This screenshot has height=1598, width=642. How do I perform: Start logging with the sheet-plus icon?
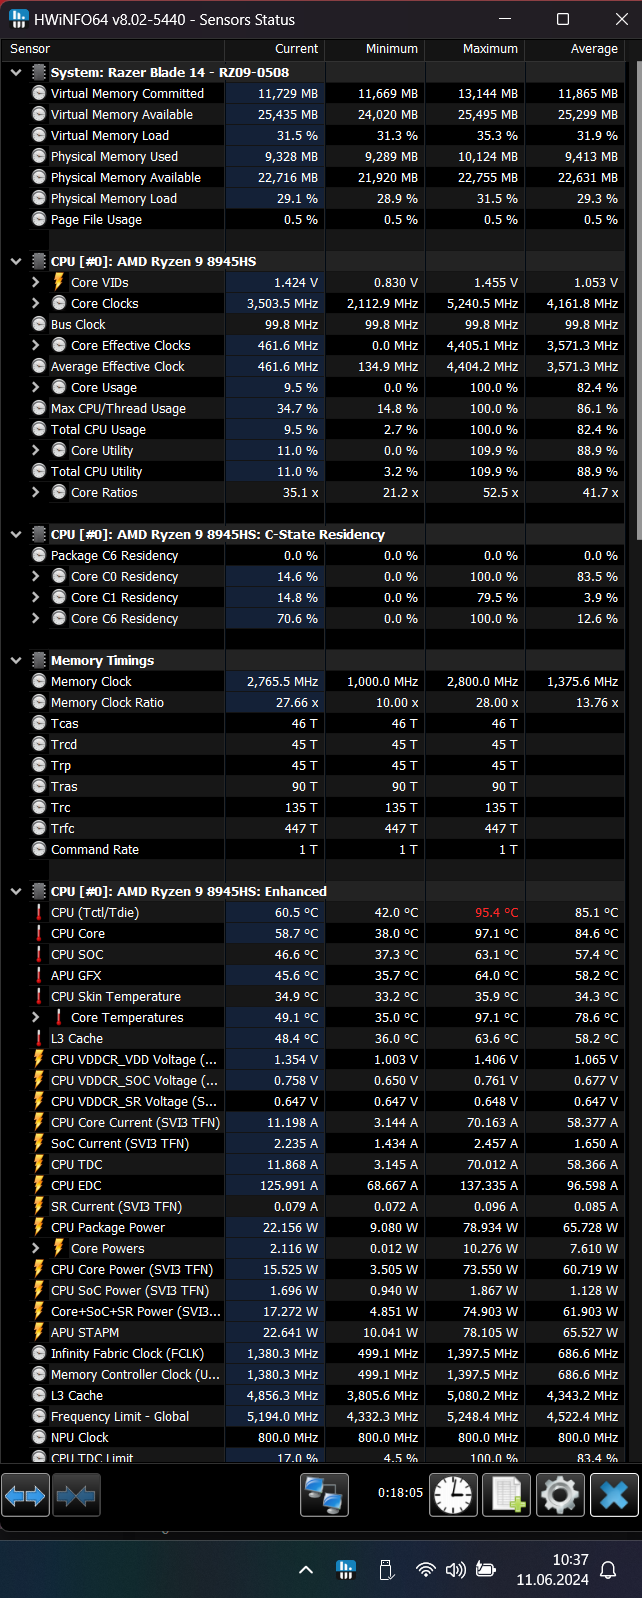(506, 1495)
